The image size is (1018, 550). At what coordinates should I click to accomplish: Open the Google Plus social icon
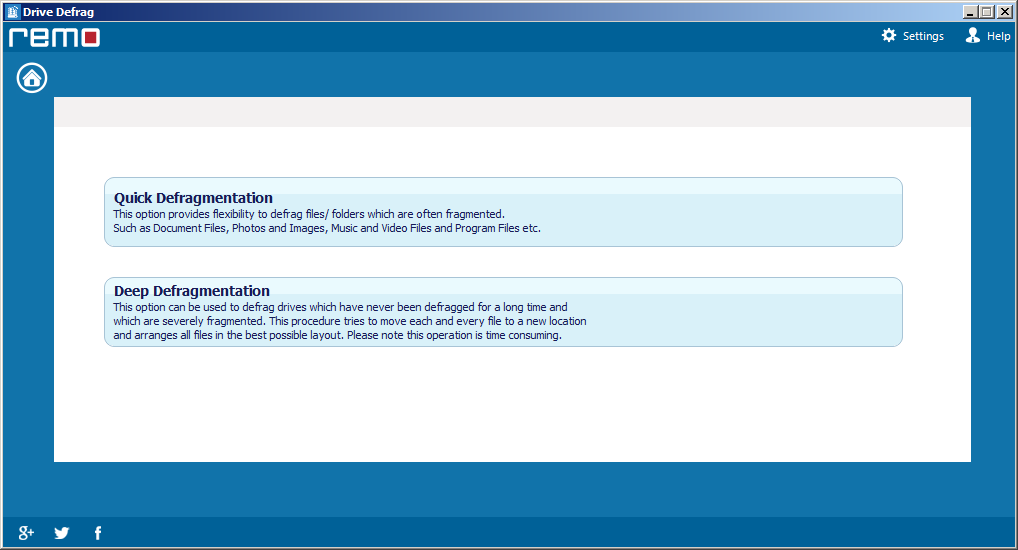[x=27, y=533]
